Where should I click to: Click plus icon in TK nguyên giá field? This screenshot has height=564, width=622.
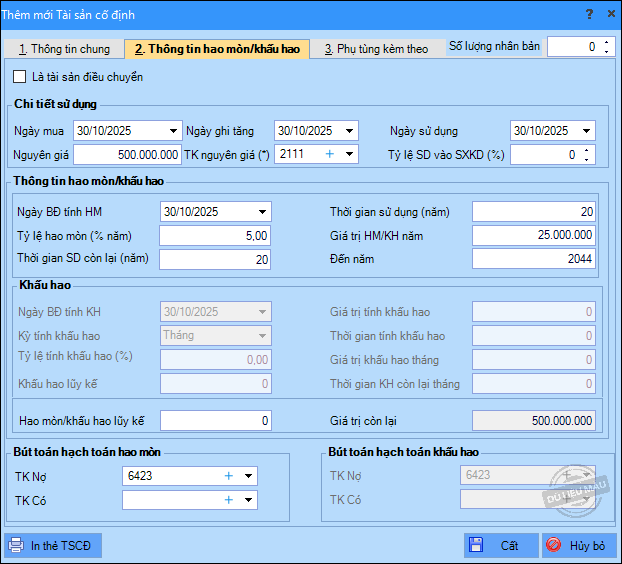(330, 154)
